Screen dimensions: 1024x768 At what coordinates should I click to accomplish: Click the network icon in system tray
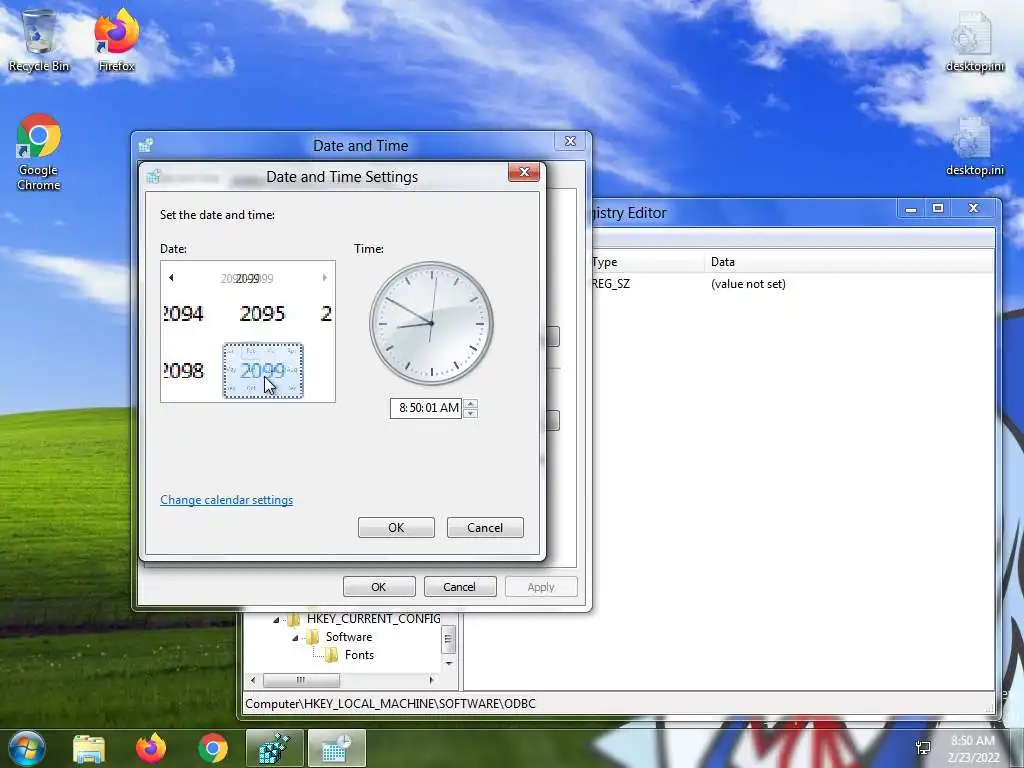923,748
